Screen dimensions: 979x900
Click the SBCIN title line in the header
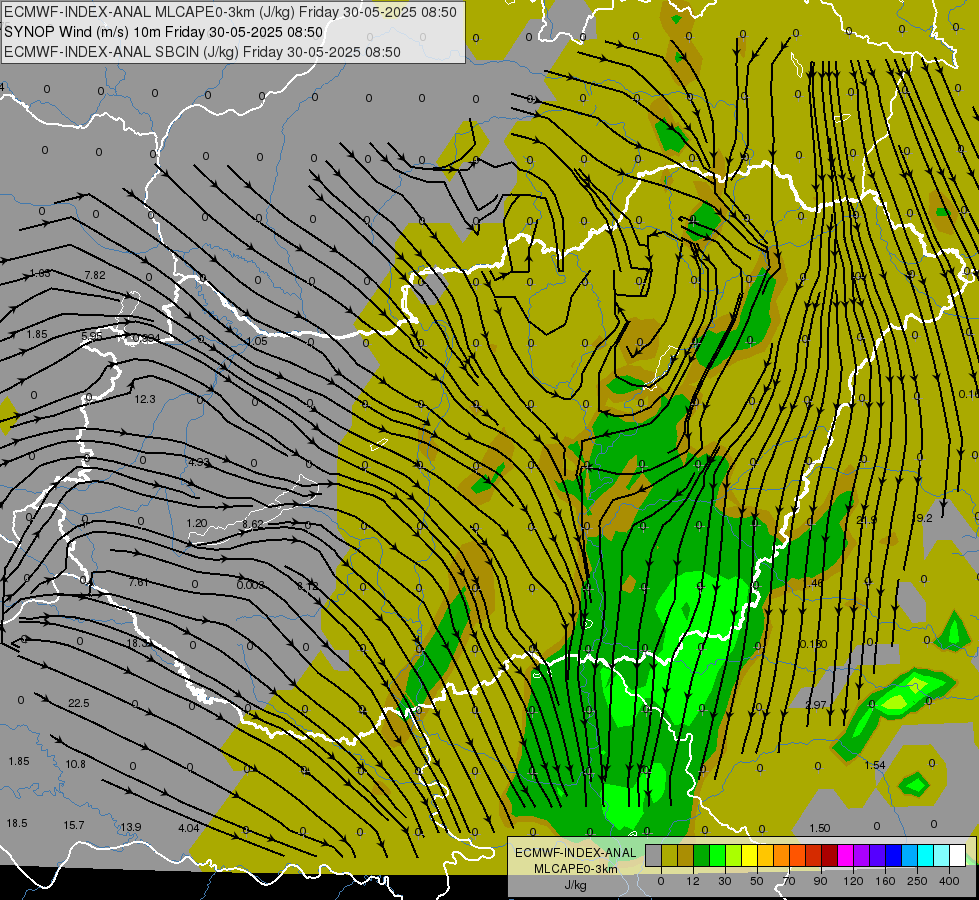click(x=202, y=52)
